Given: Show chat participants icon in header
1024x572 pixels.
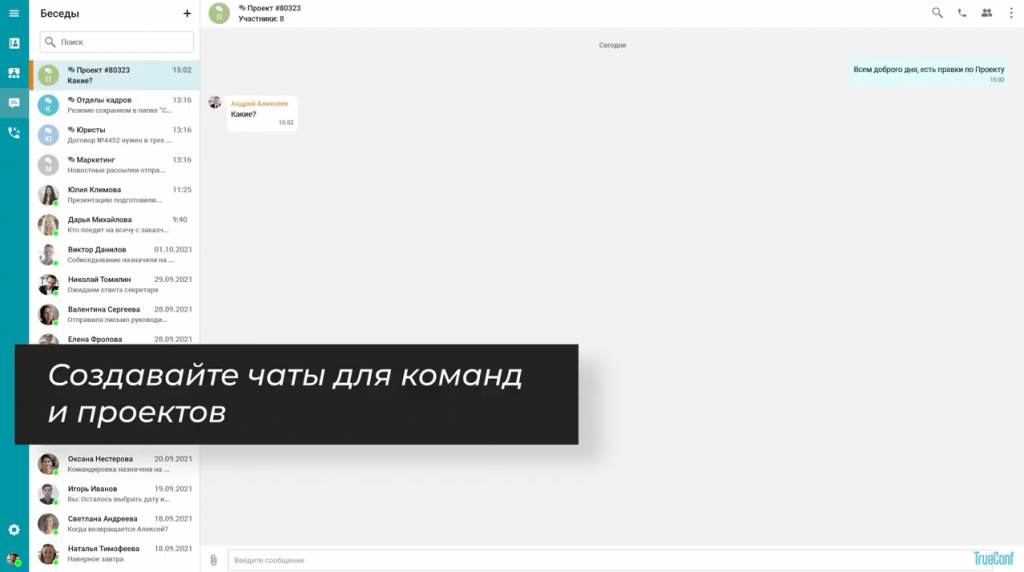Looking at the screenshot, I should tap(987, 12).
